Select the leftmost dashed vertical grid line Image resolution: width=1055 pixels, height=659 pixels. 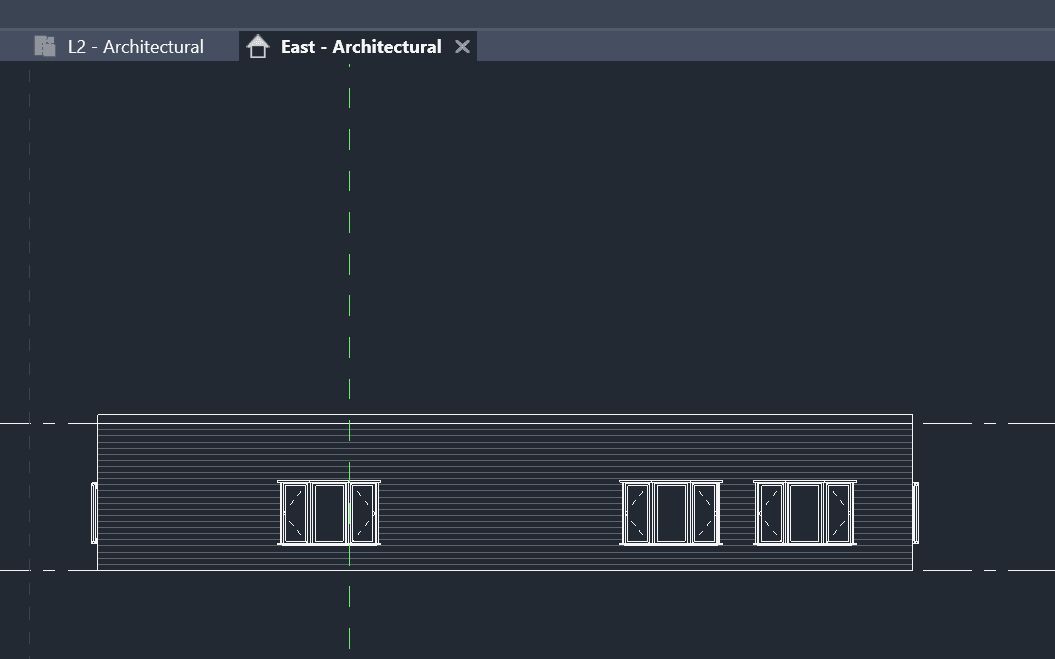[30, 300]
